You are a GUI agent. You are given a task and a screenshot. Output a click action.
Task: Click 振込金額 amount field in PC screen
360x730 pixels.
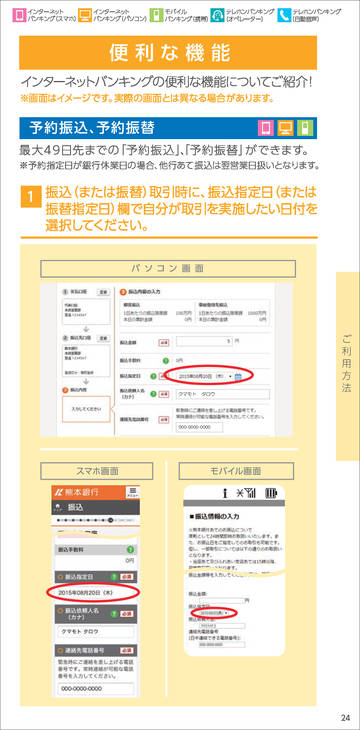pos(204,342)
